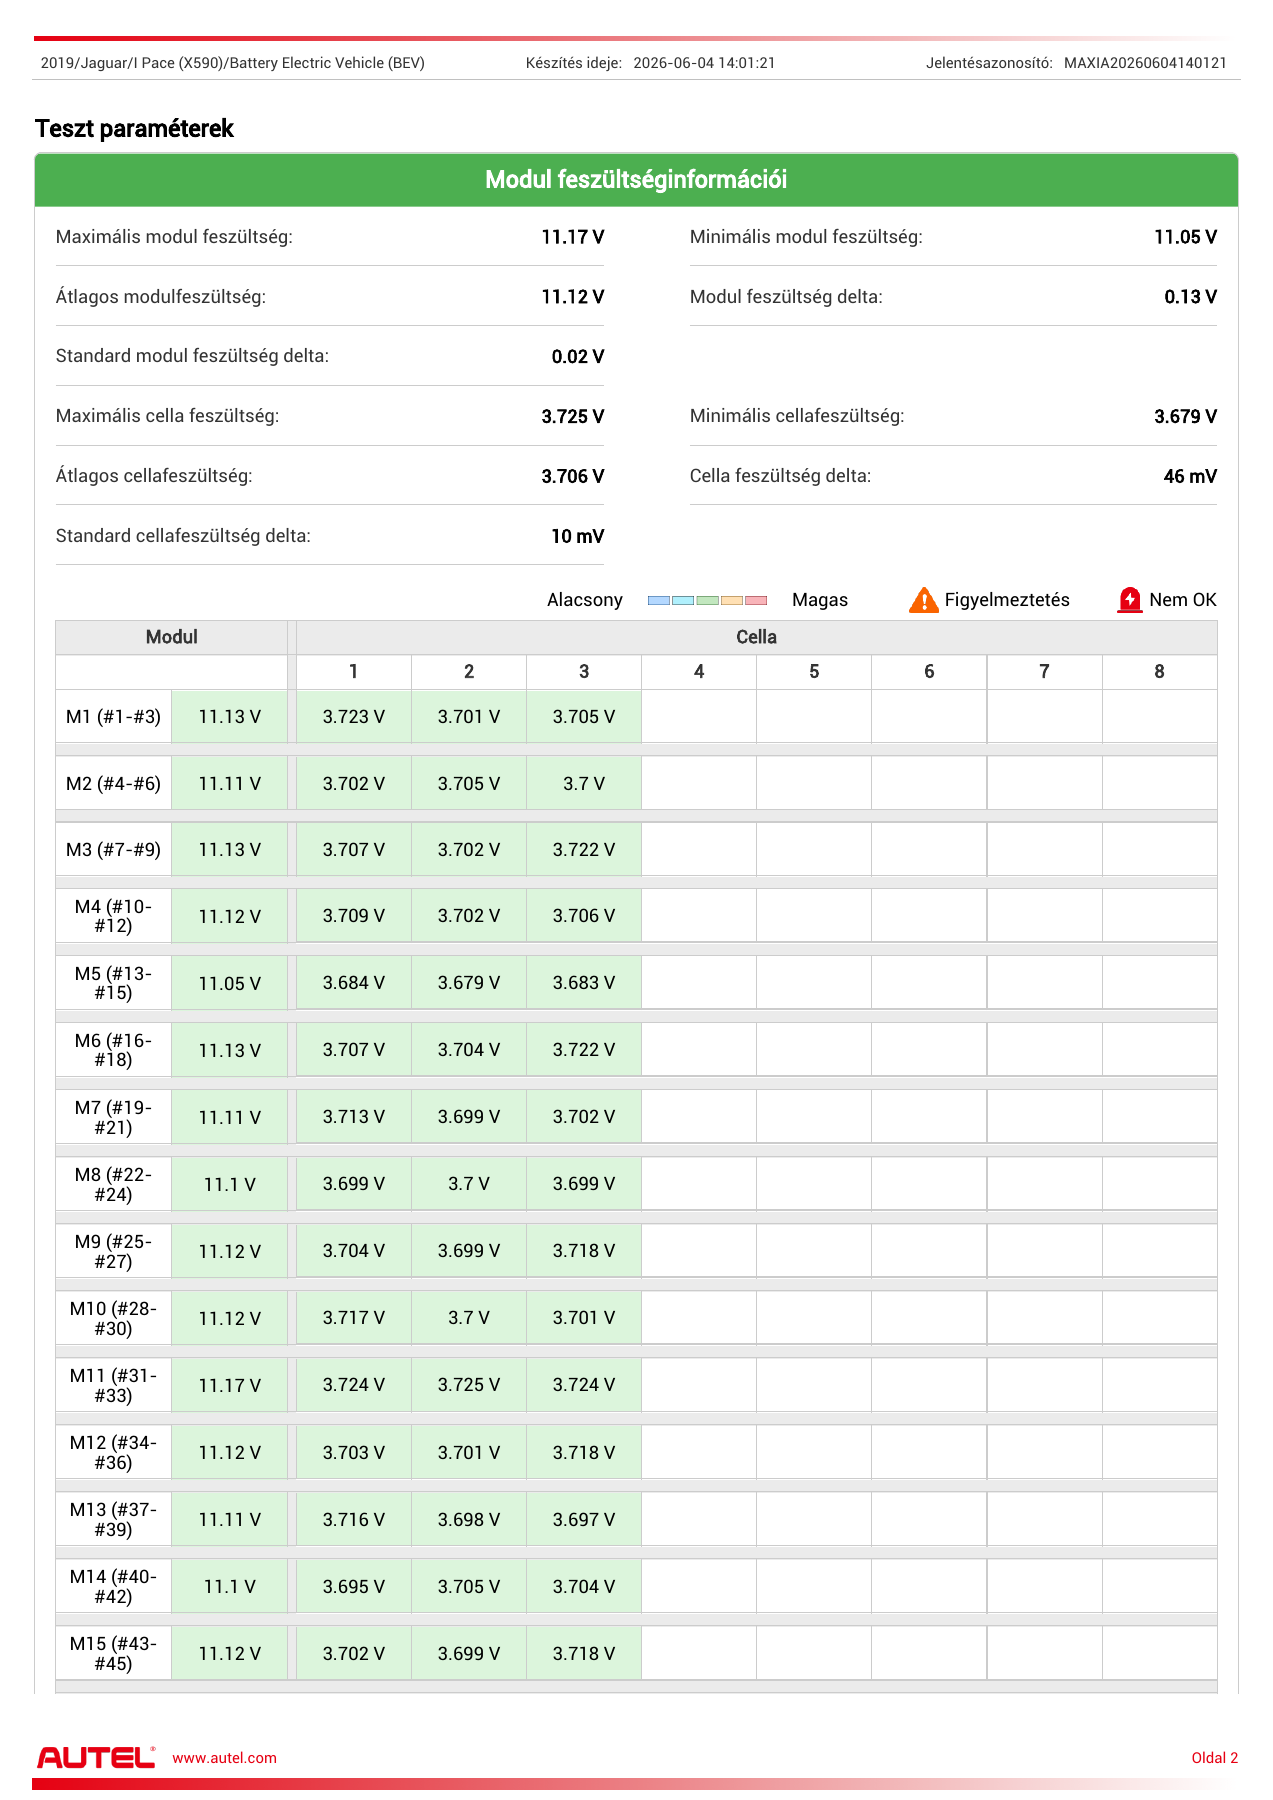This screenshot has width=1273, height=1800.
Task: Click the Cella column header
Action: tap(757, 637)
